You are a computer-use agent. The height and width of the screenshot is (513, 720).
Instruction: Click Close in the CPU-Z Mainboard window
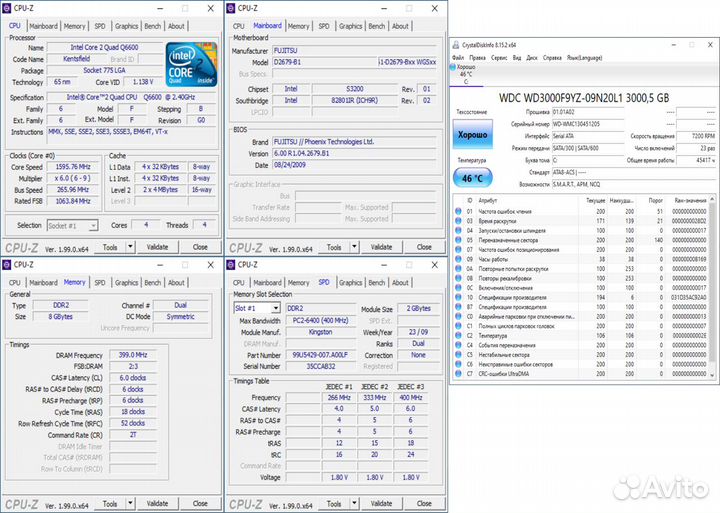424,247
